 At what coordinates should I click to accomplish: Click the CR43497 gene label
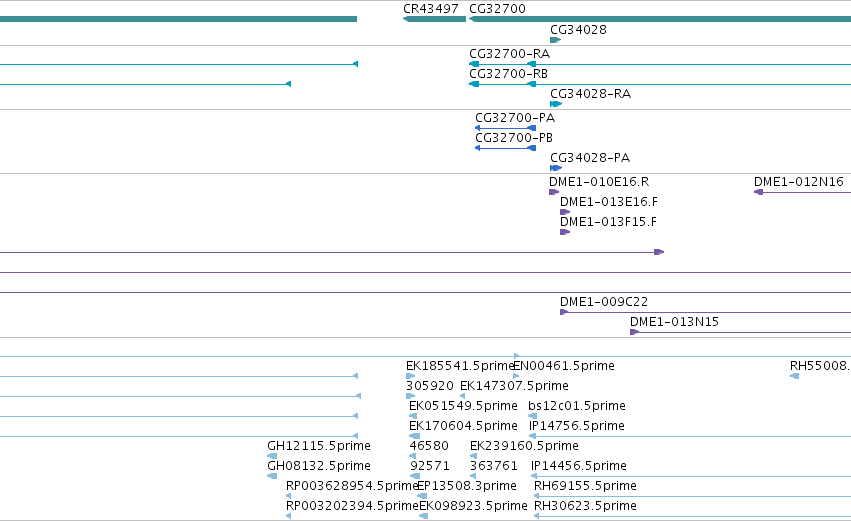pos(431,9)
